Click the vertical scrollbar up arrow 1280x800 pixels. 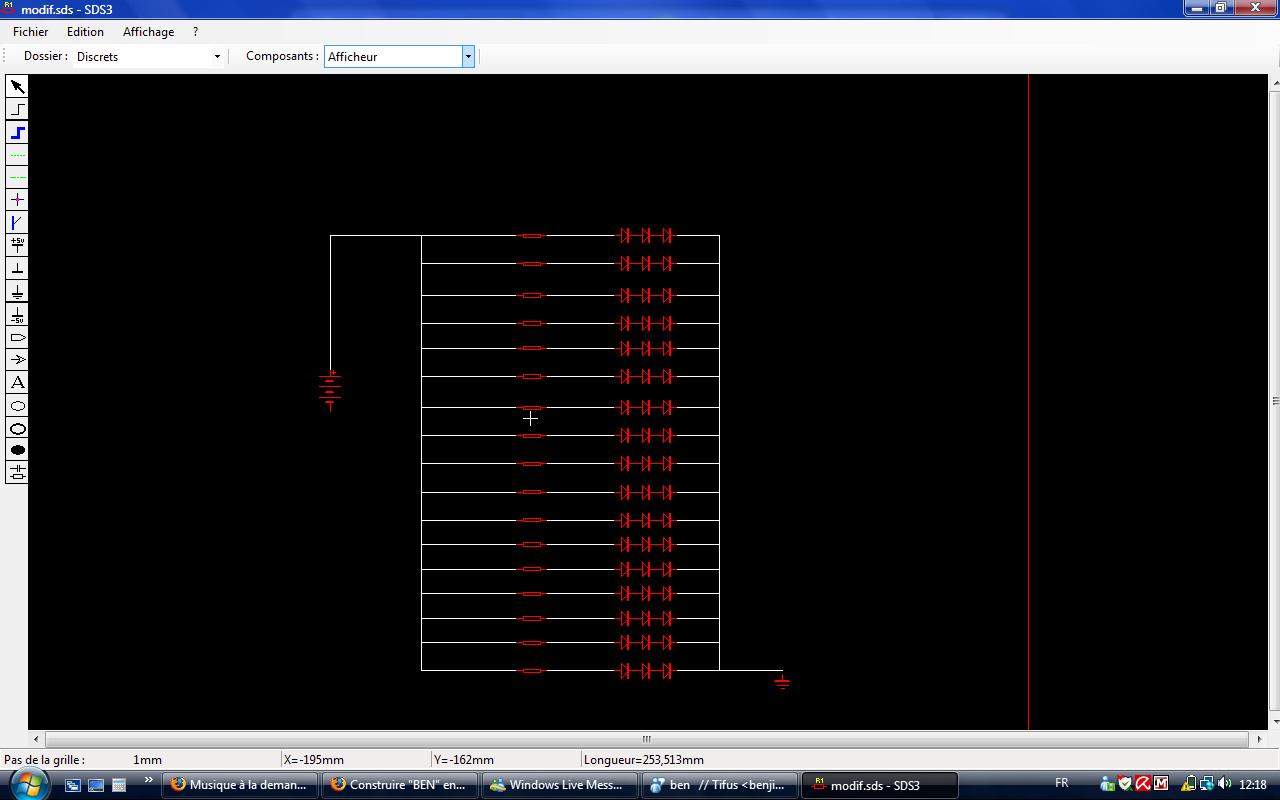click(1274, 81)
